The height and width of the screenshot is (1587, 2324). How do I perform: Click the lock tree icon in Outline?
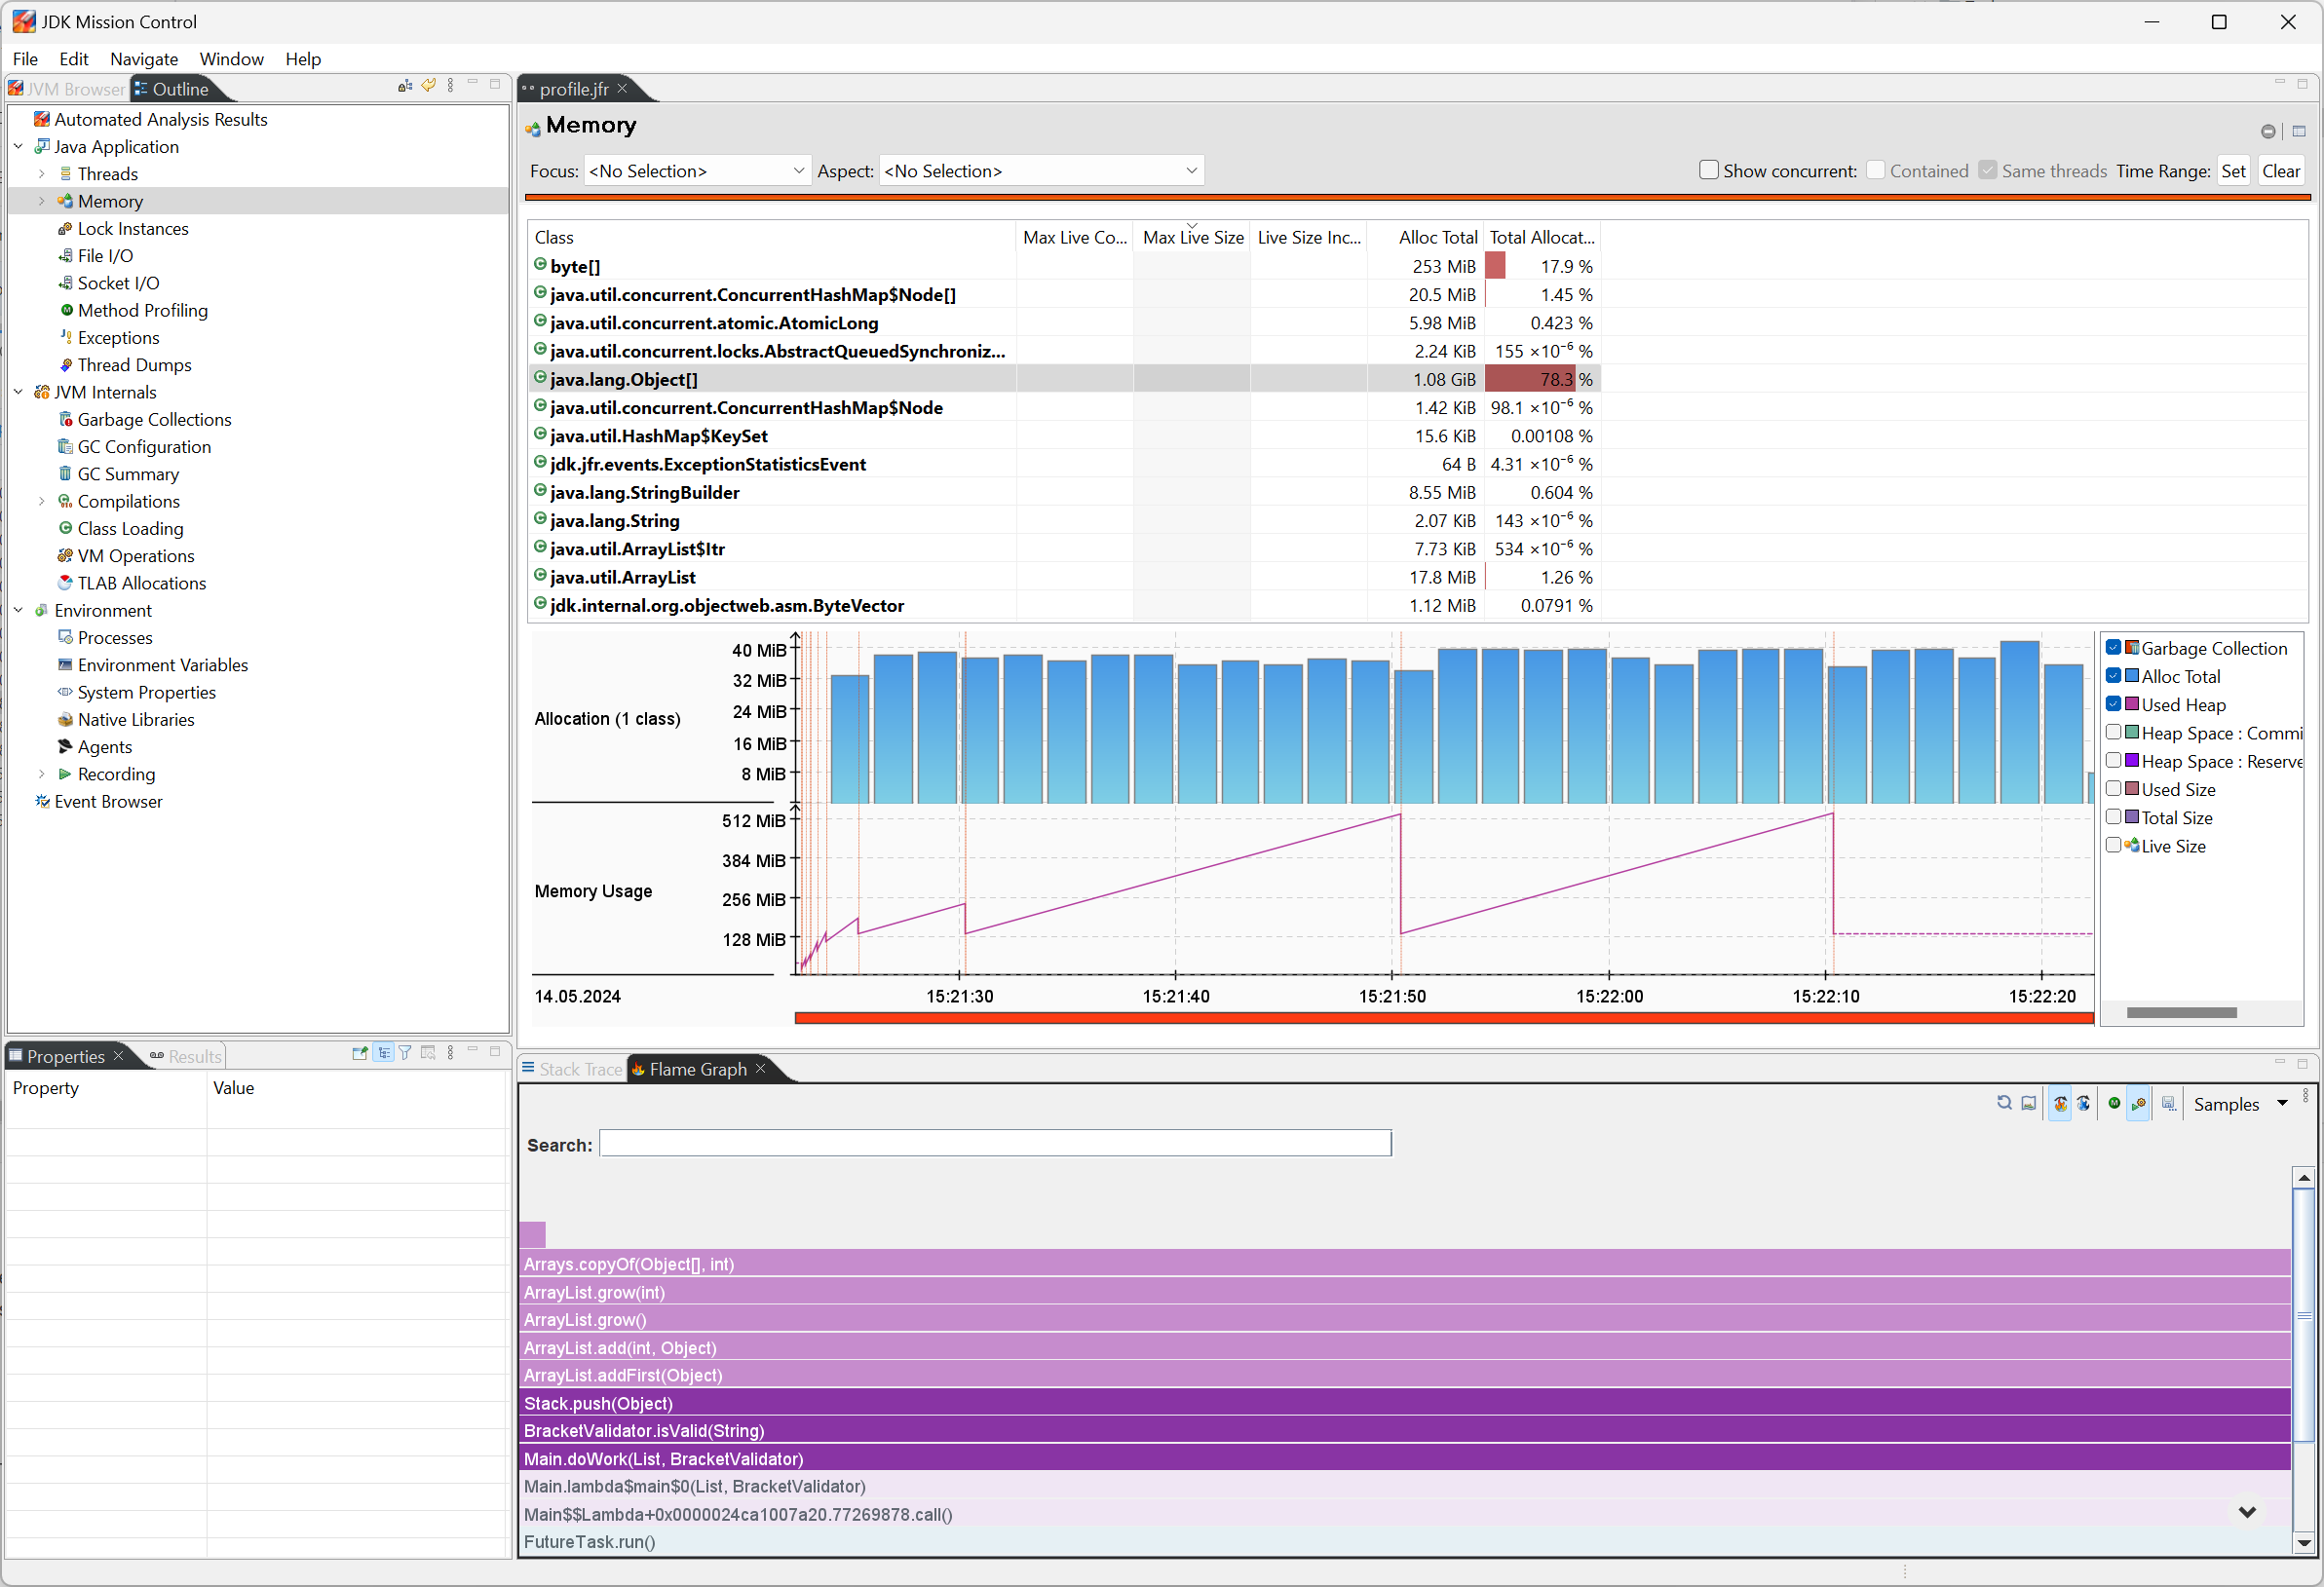tap(405, 86)
